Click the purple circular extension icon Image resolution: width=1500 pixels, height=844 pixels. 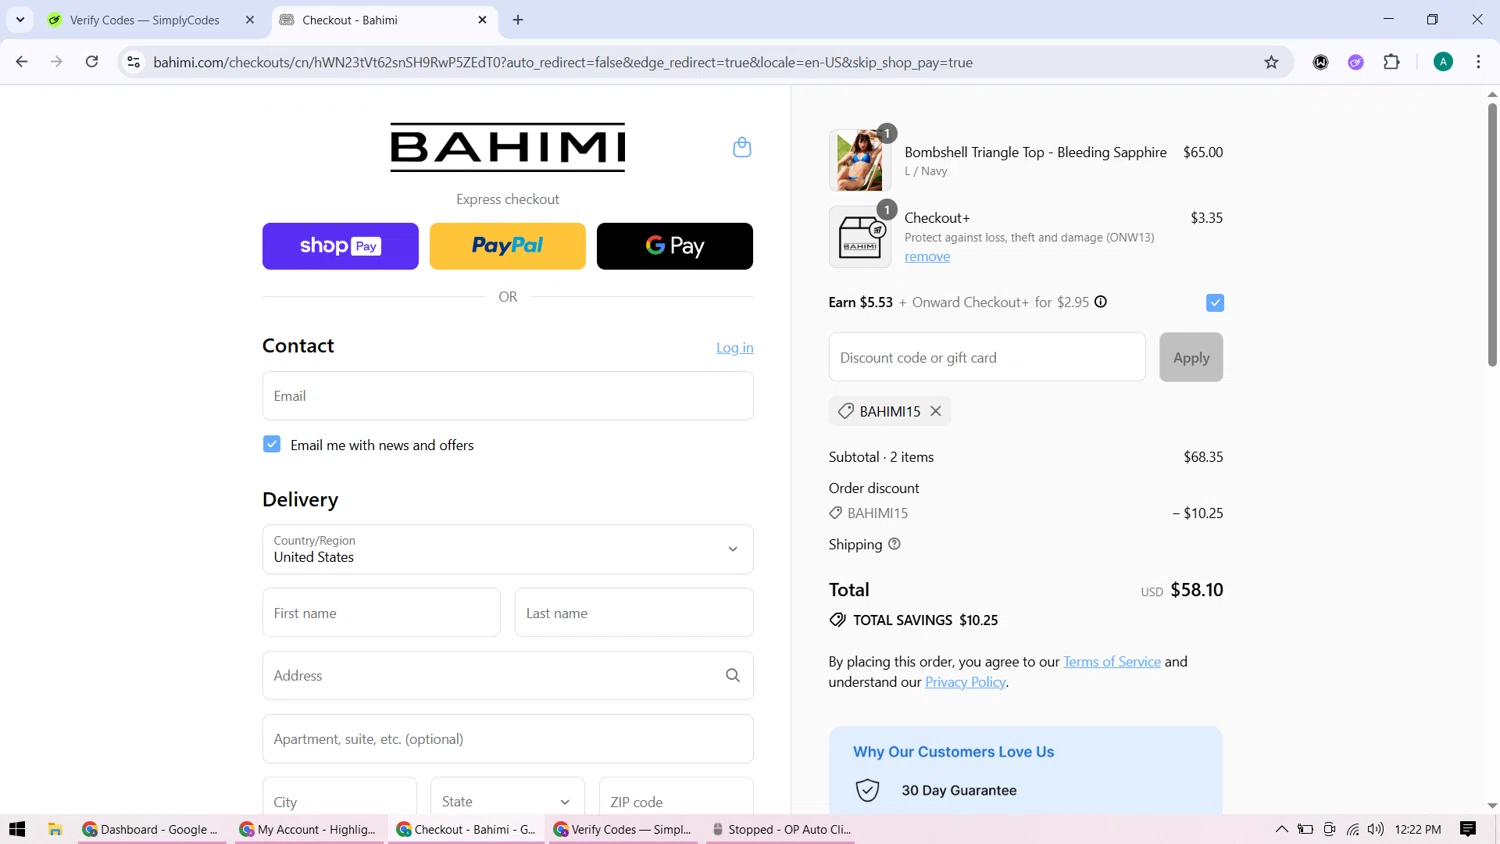[x=1356, y=62]
